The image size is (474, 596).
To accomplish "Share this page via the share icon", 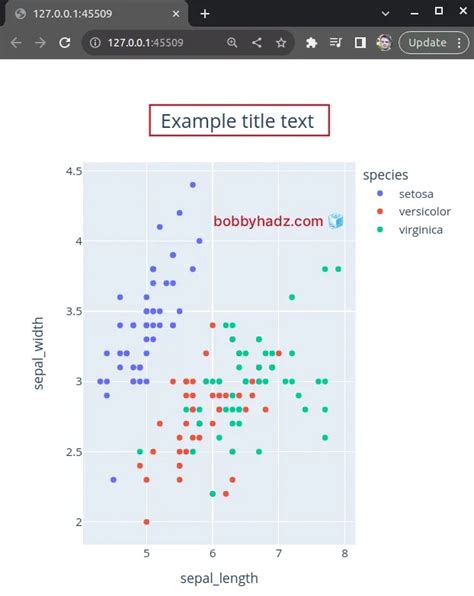I will [257, 43].
